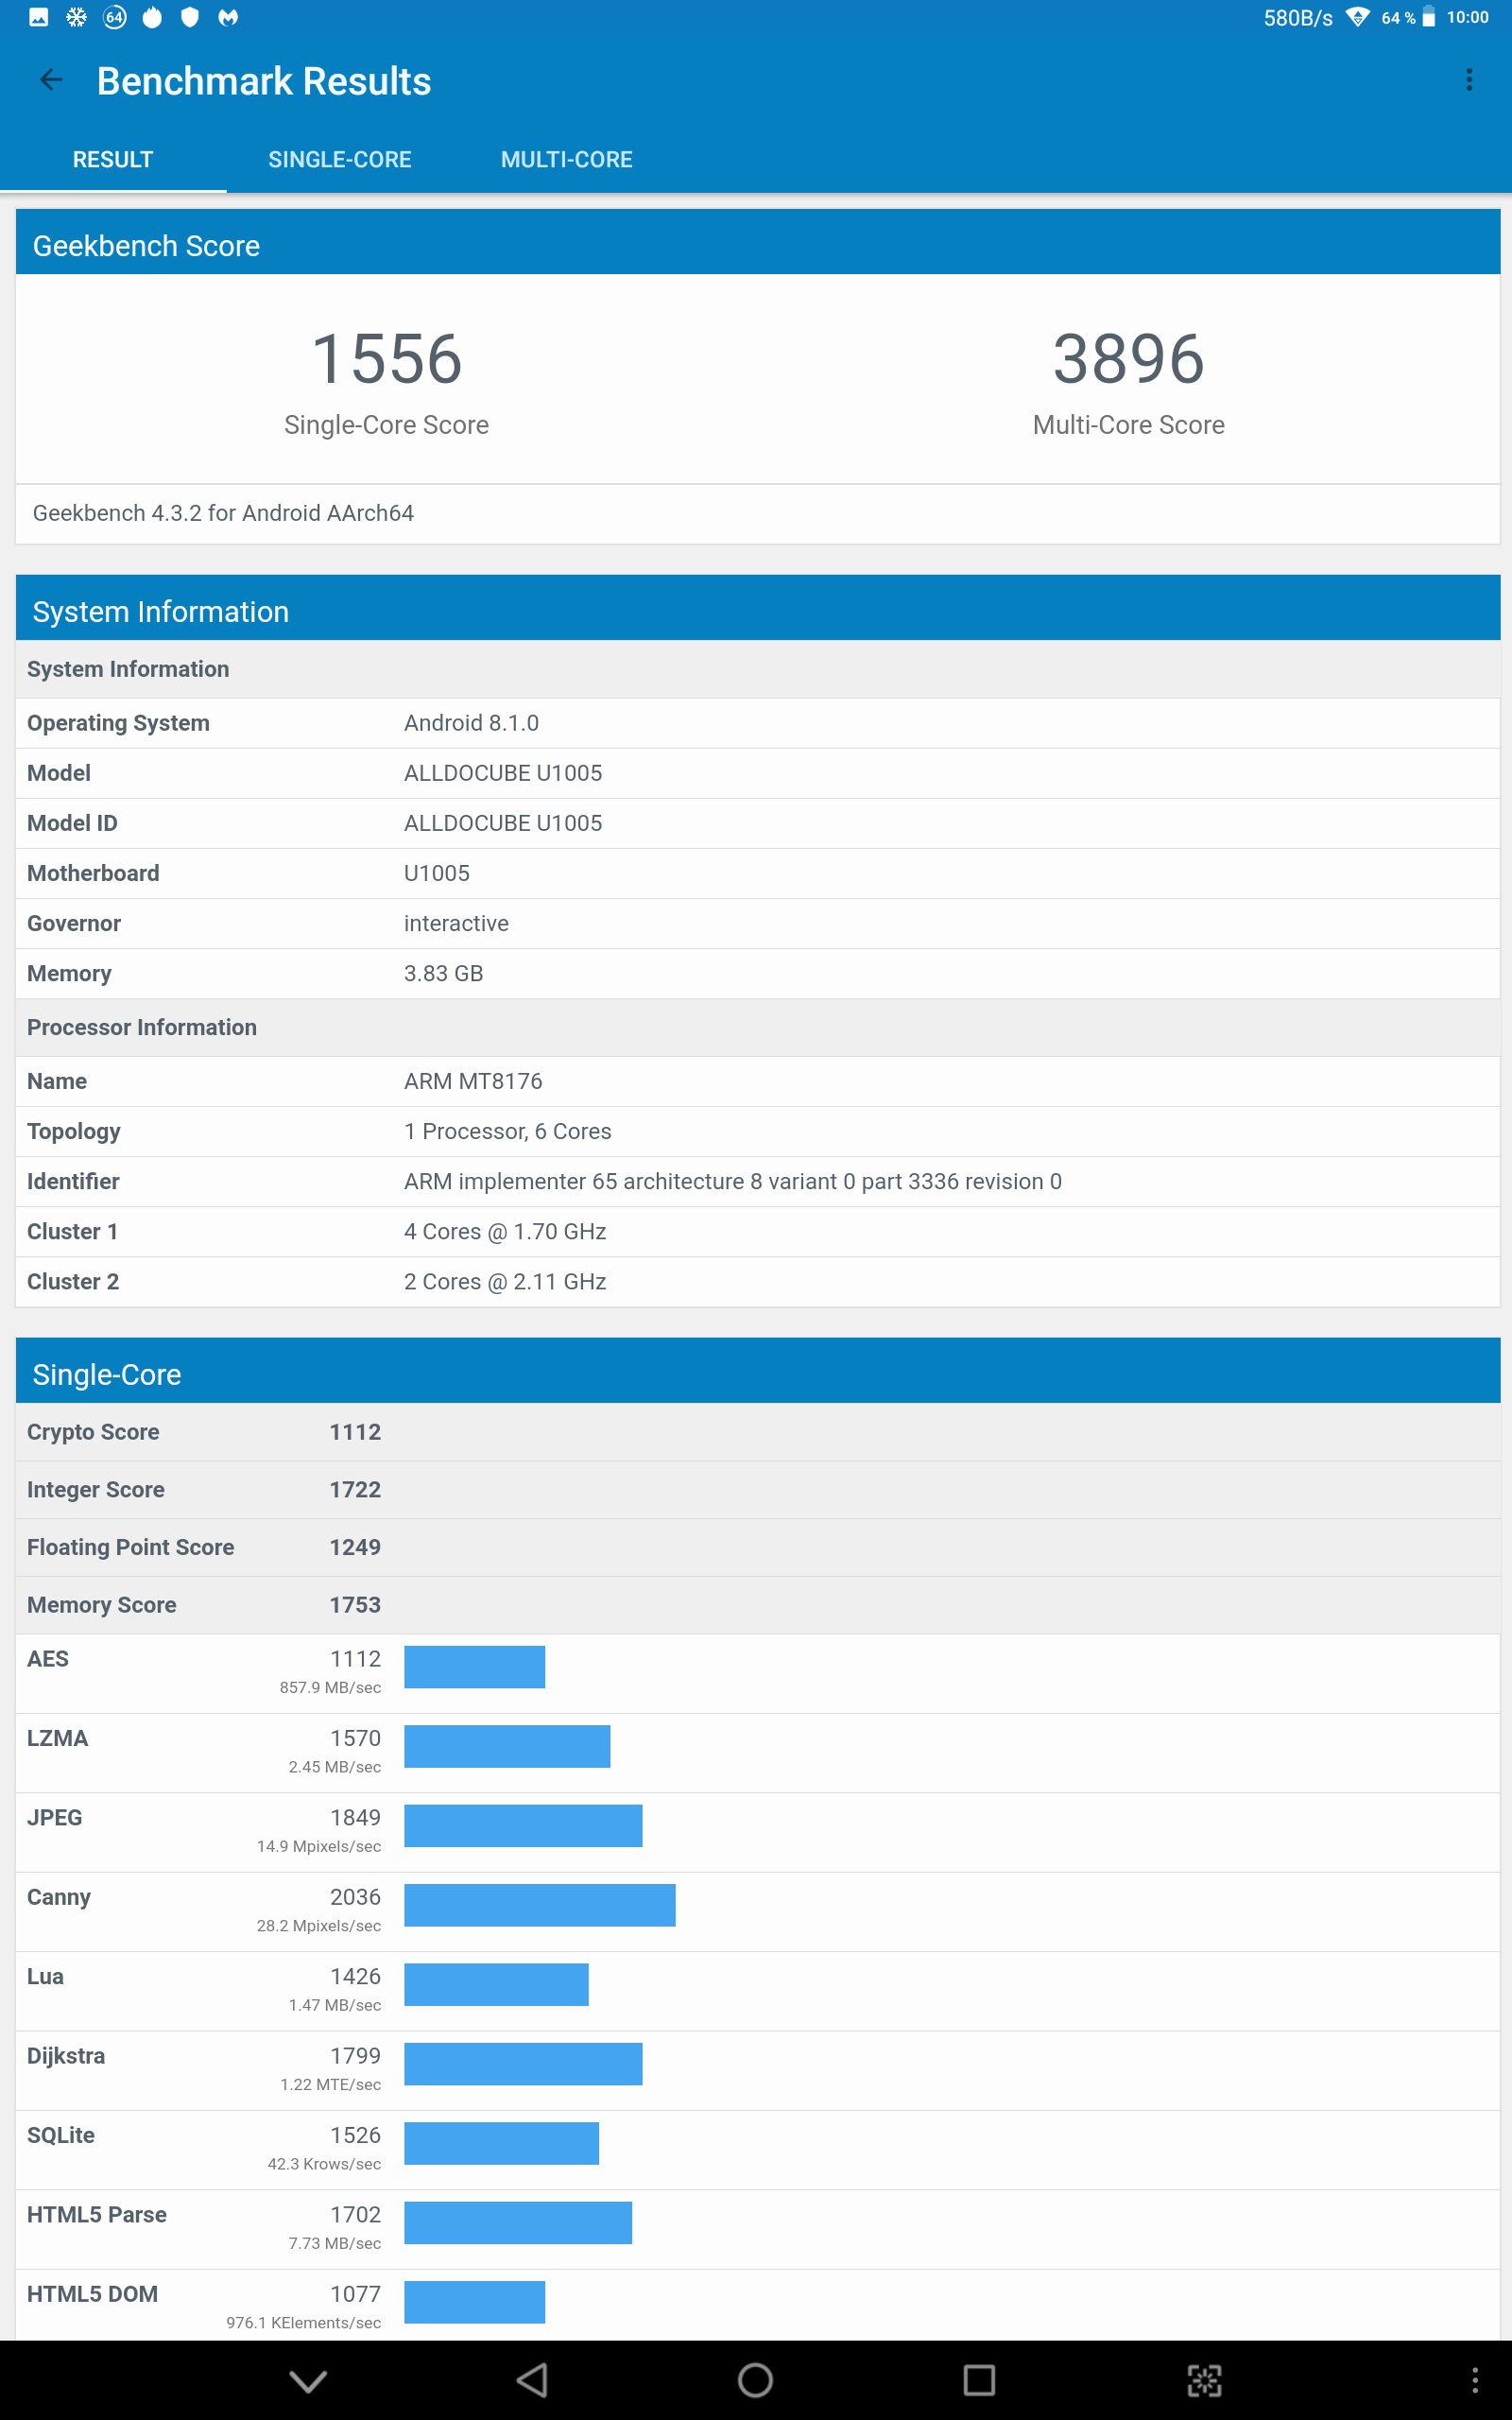This screenshot has height=2420, width=1512.
Task: Switch to the MULTI-CORE tab
Action: (567, 160)
